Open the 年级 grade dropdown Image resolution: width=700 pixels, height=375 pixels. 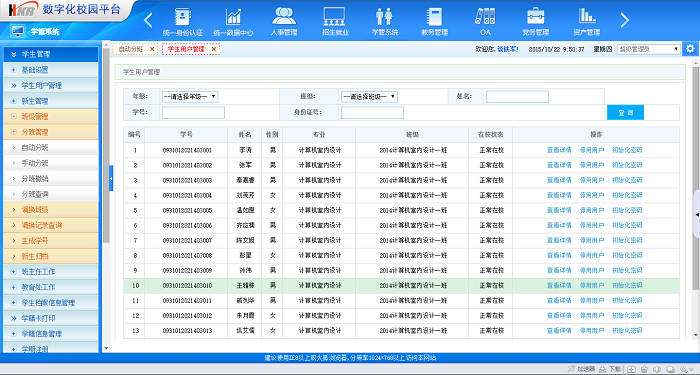point(190,96)
